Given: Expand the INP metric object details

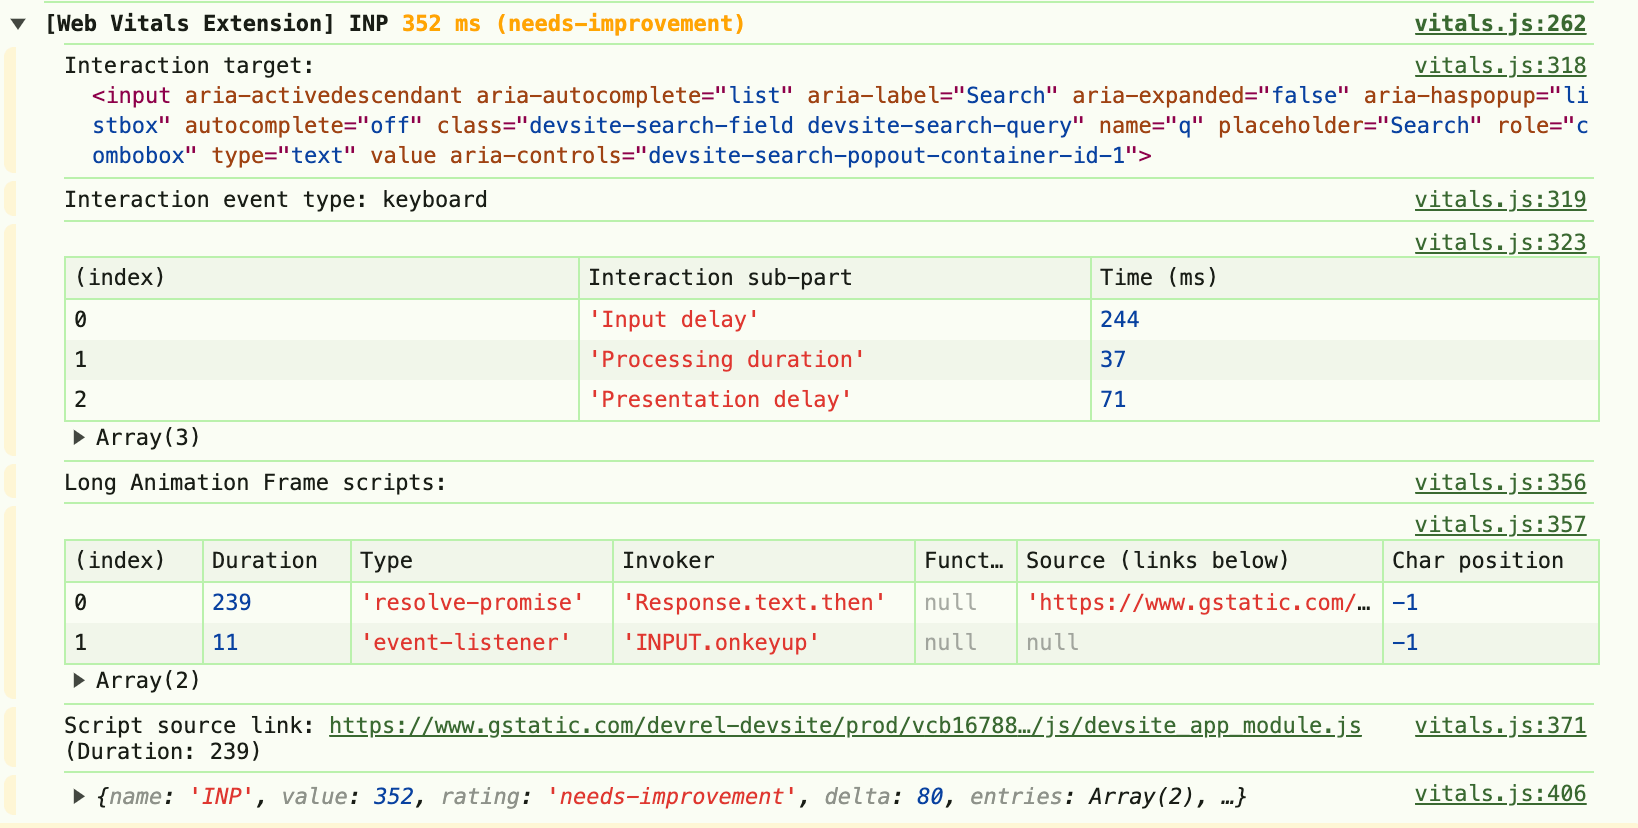Looking at the screenshot, I should [78, 797].
